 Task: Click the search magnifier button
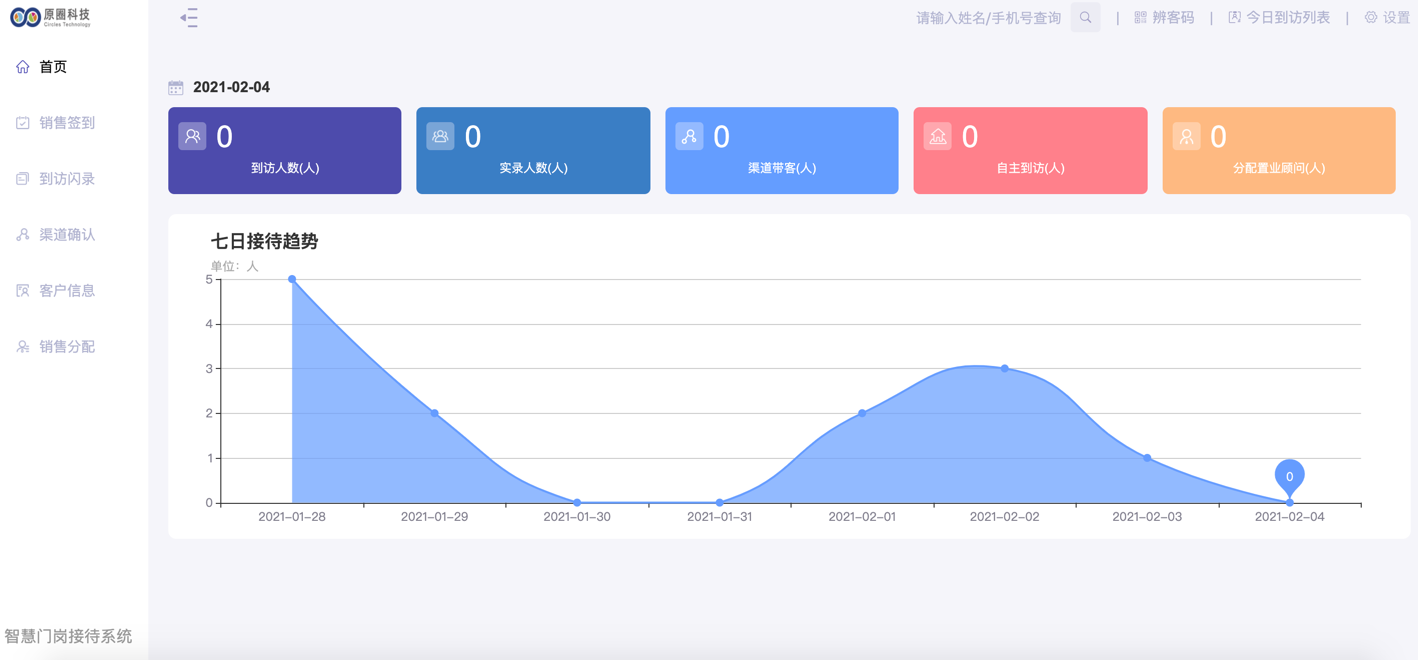1085,18
